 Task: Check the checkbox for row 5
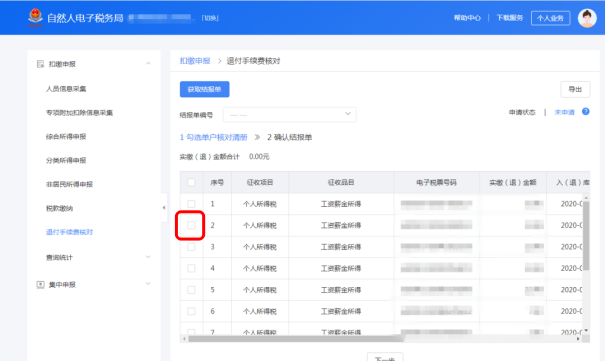click(191, 289)
